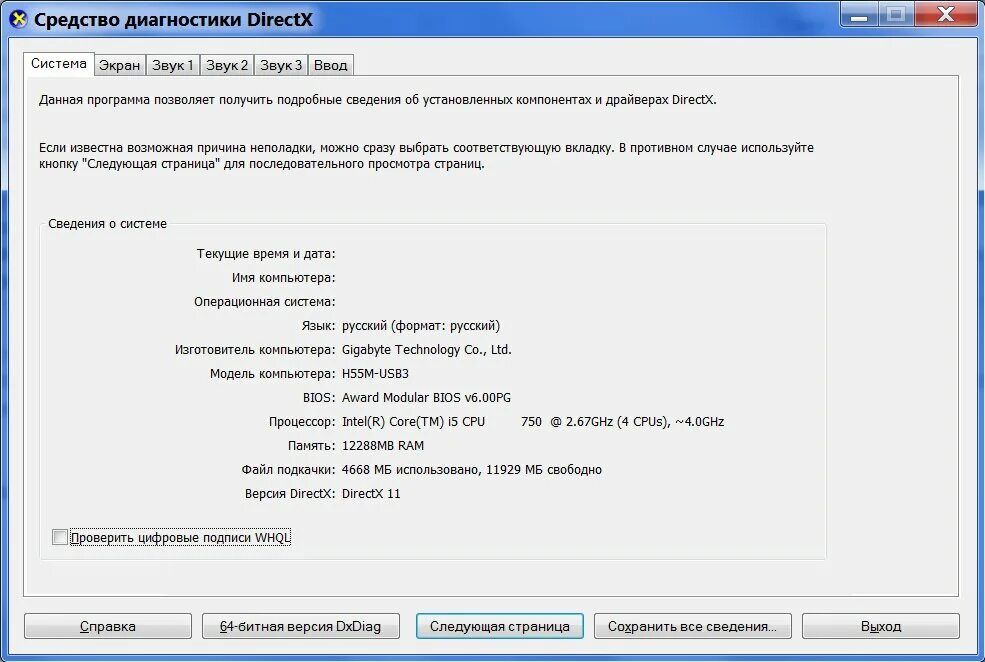Click the DirectX icon in title bar

tap(19, 19)
